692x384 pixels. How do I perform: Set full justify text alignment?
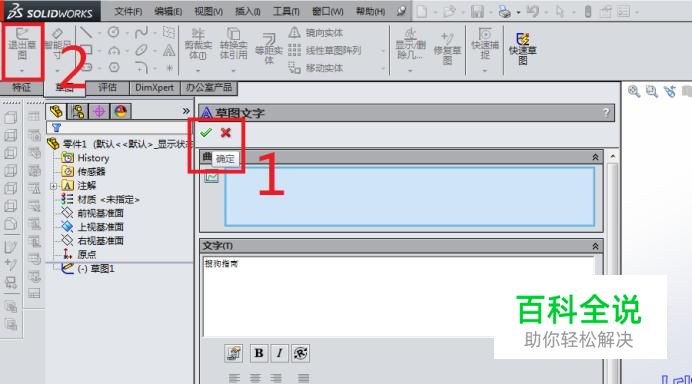pos(303,378)
